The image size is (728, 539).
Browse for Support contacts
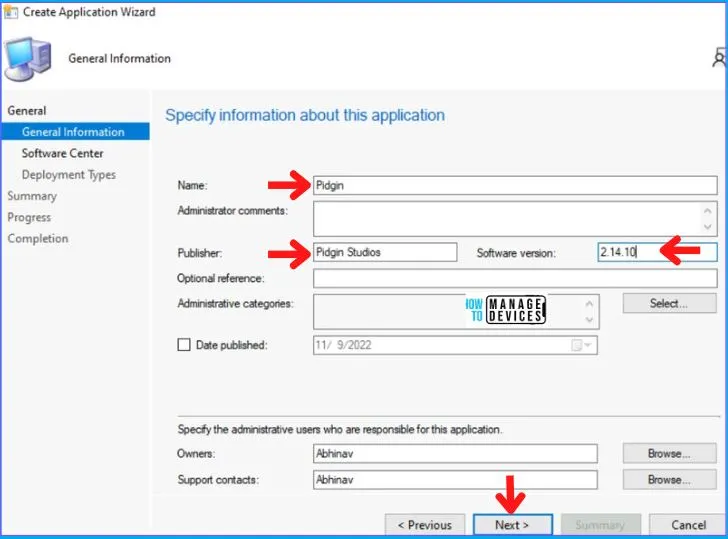pos(670,480)
